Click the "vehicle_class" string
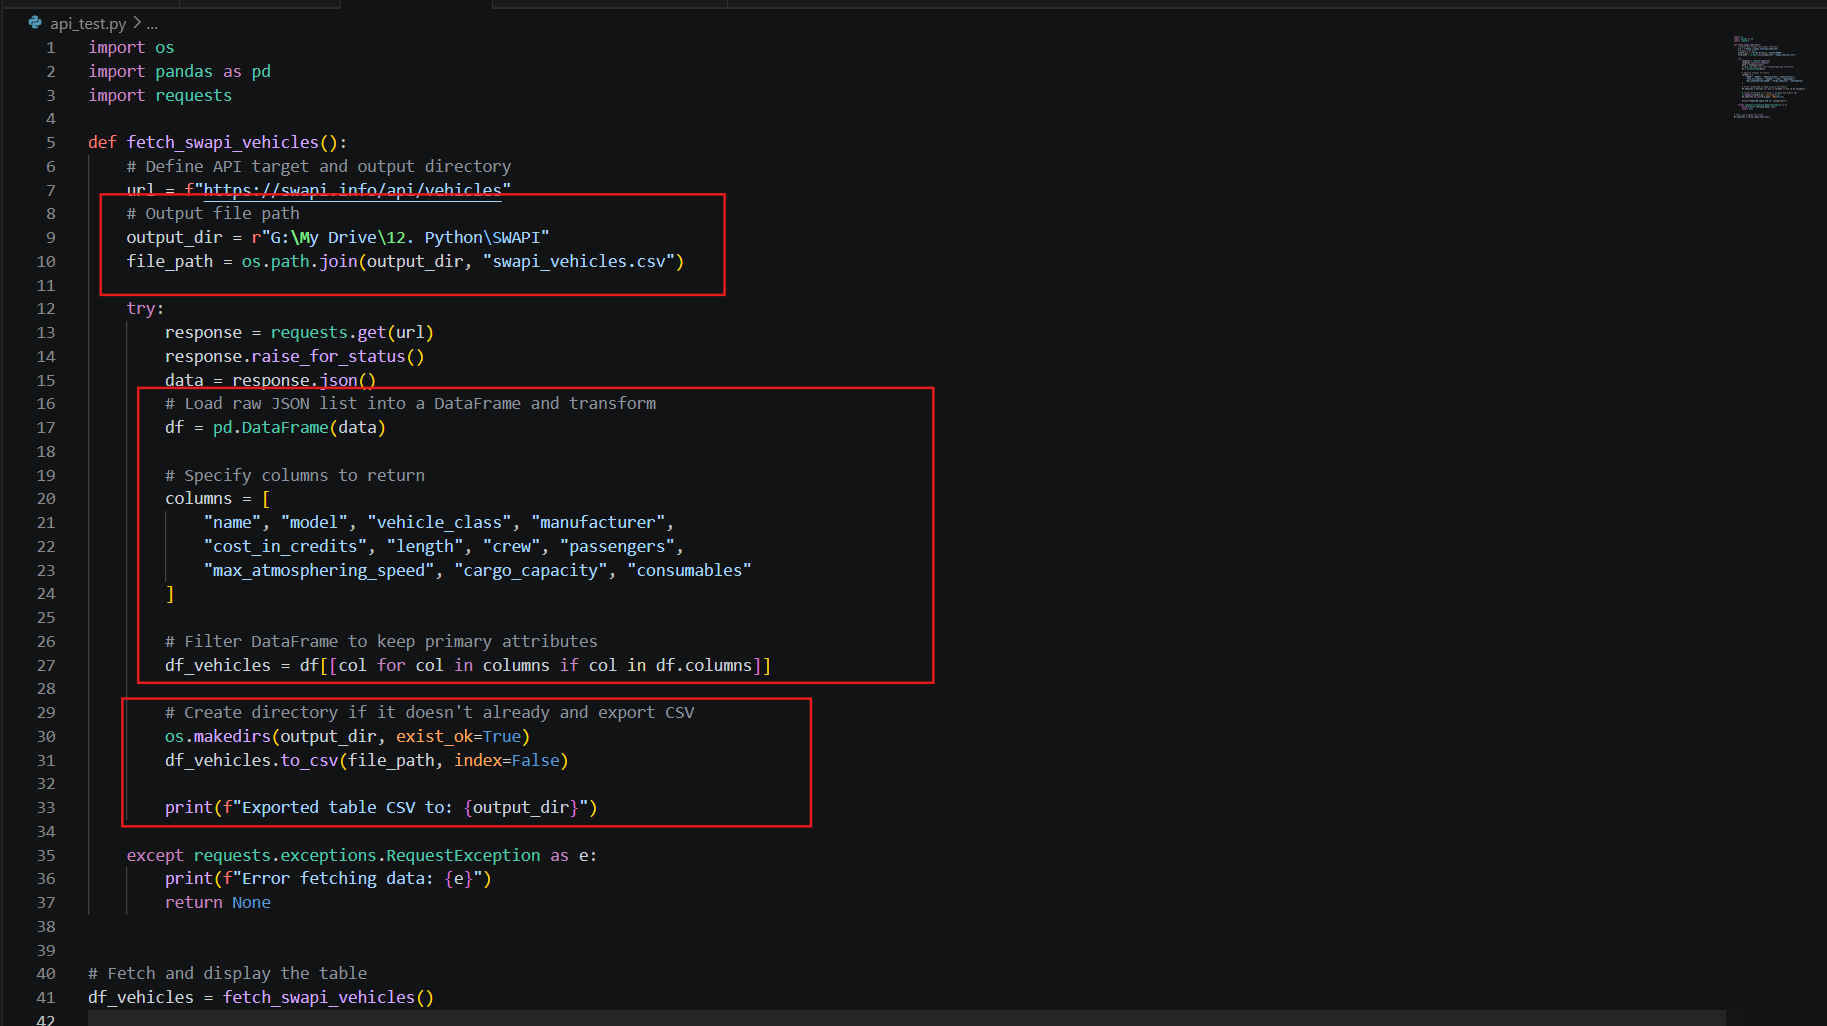 439,522
